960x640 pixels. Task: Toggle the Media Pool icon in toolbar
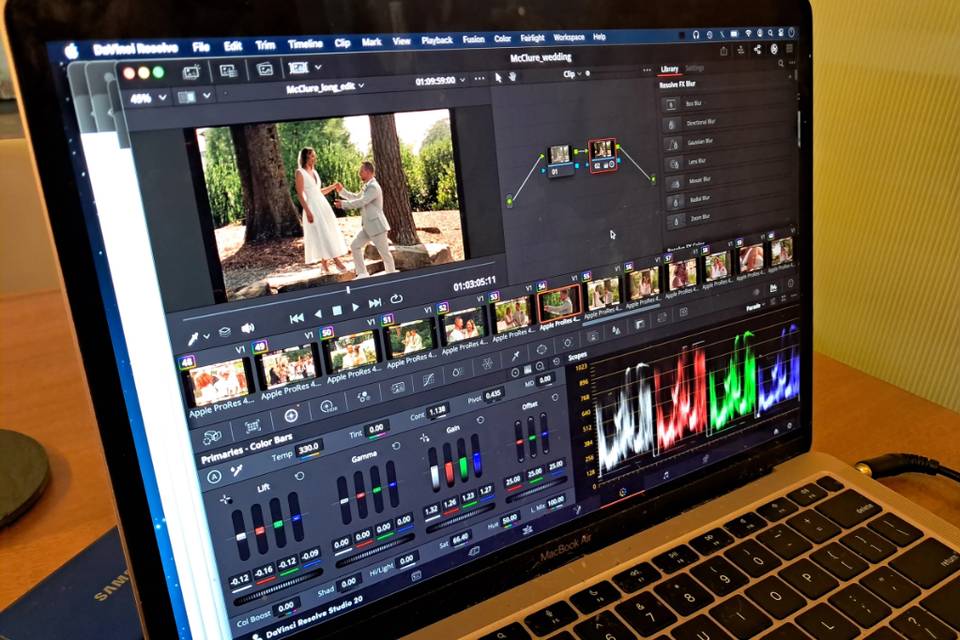point(264,69)
